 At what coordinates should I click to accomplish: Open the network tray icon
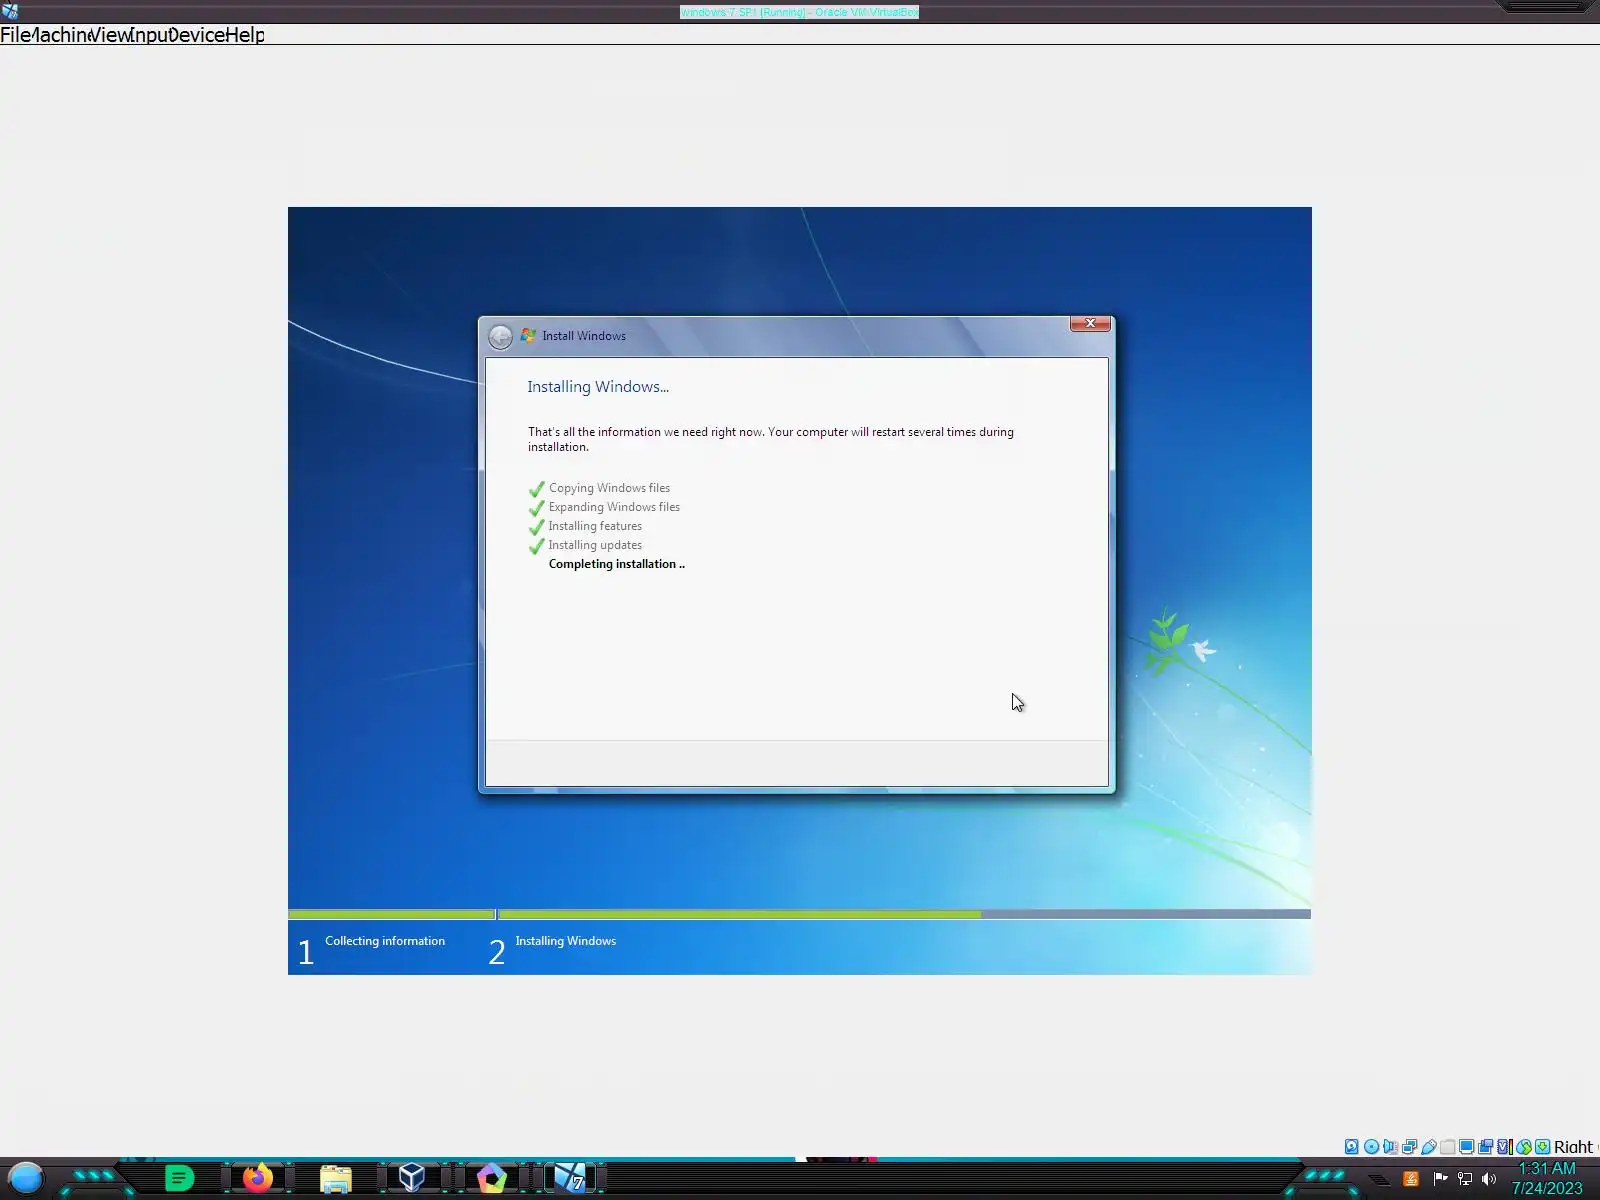point(1465,1179)
